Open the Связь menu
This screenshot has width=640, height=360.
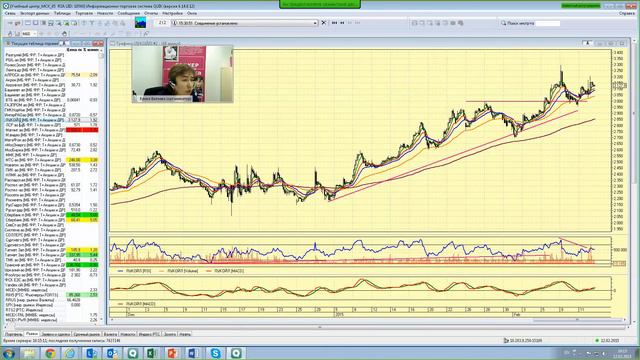pyautogui.click(x=10, y=13)
